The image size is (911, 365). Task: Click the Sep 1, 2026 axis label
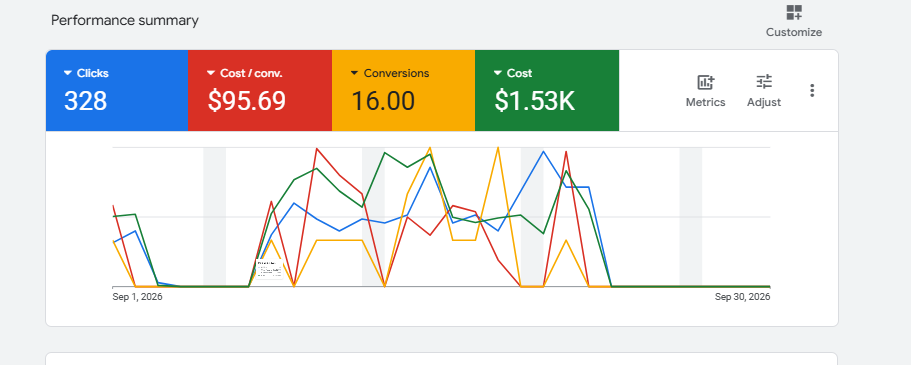137,297
